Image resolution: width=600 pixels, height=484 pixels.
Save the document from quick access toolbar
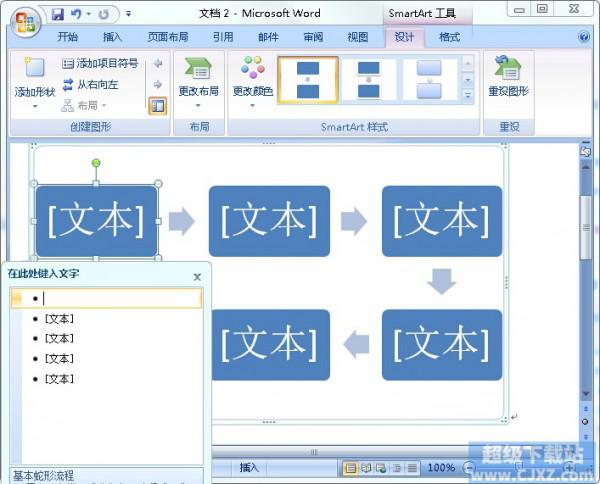coord(58,15)
